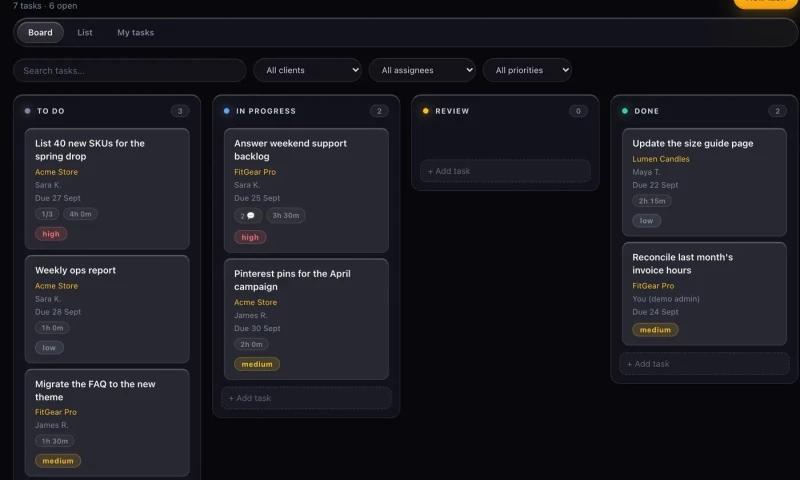The width and height of the screenshot is (800, 480).
Task: Click the 4h 0m time badge
Action: [x=80, y=214]
